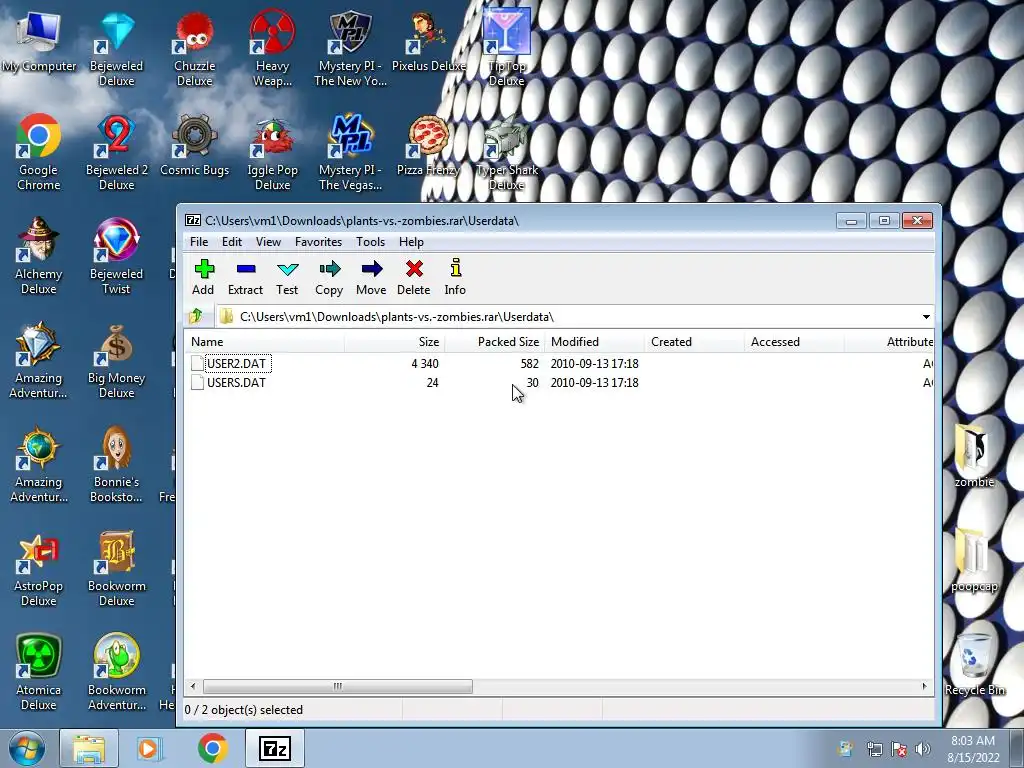Click the Move toolbar icon
This screenshot has height=768, width=1024.
pos(371,278)
